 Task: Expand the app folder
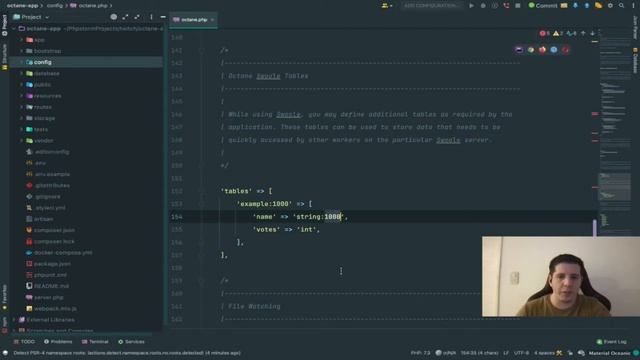[x=21, y=40]
